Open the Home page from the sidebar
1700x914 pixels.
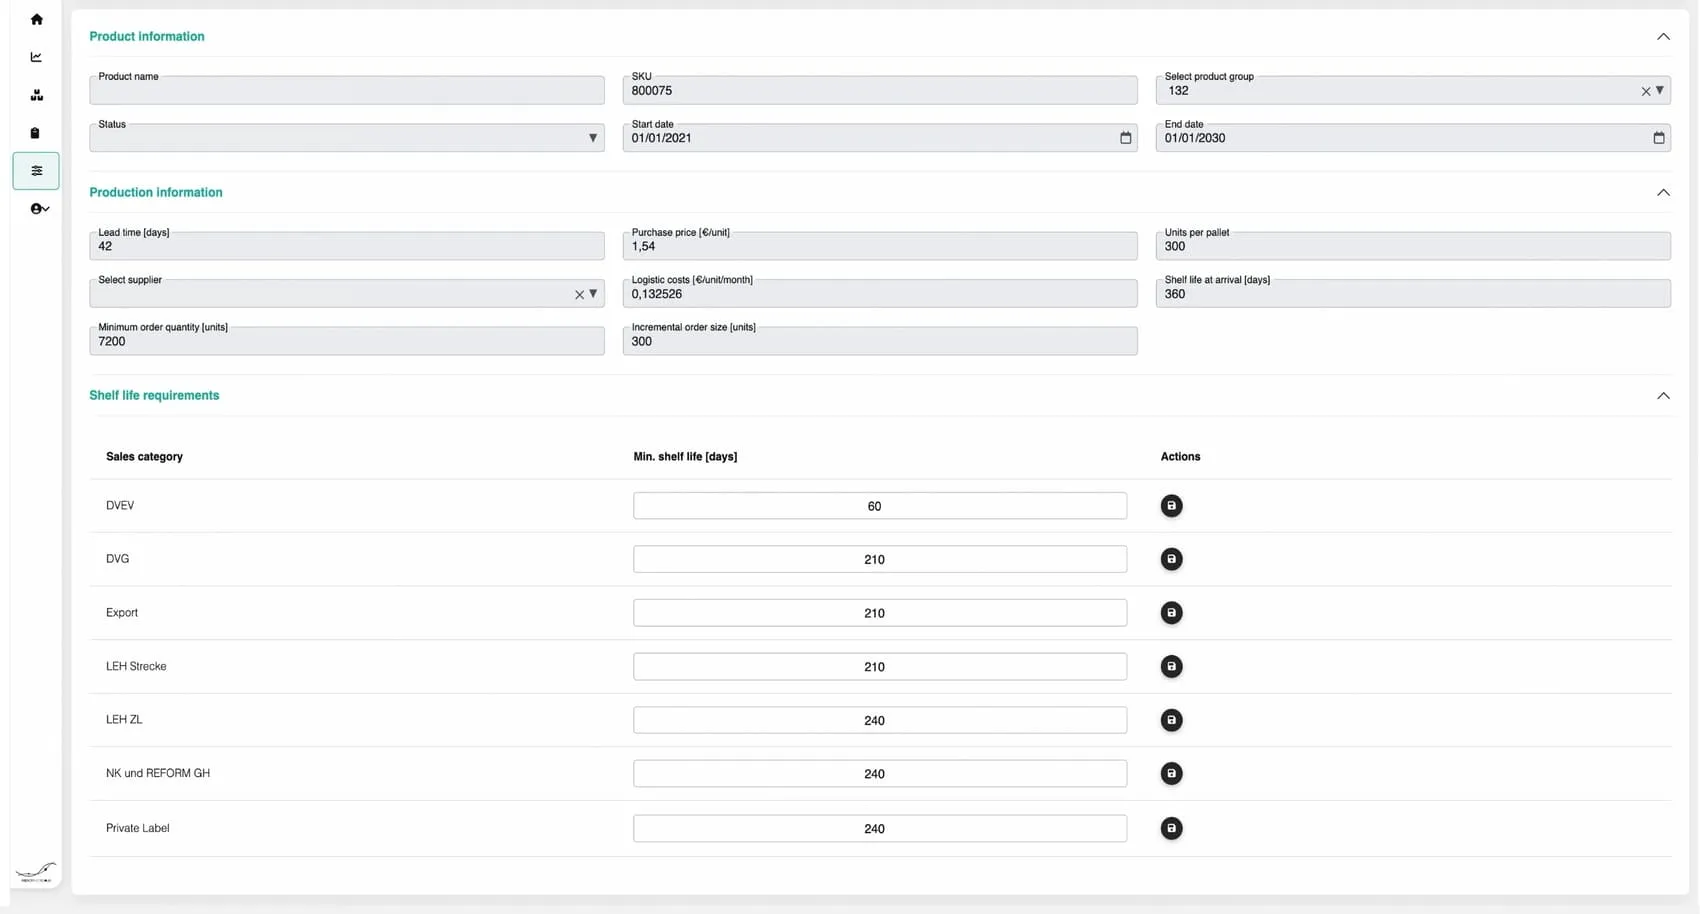pos(36,19)
